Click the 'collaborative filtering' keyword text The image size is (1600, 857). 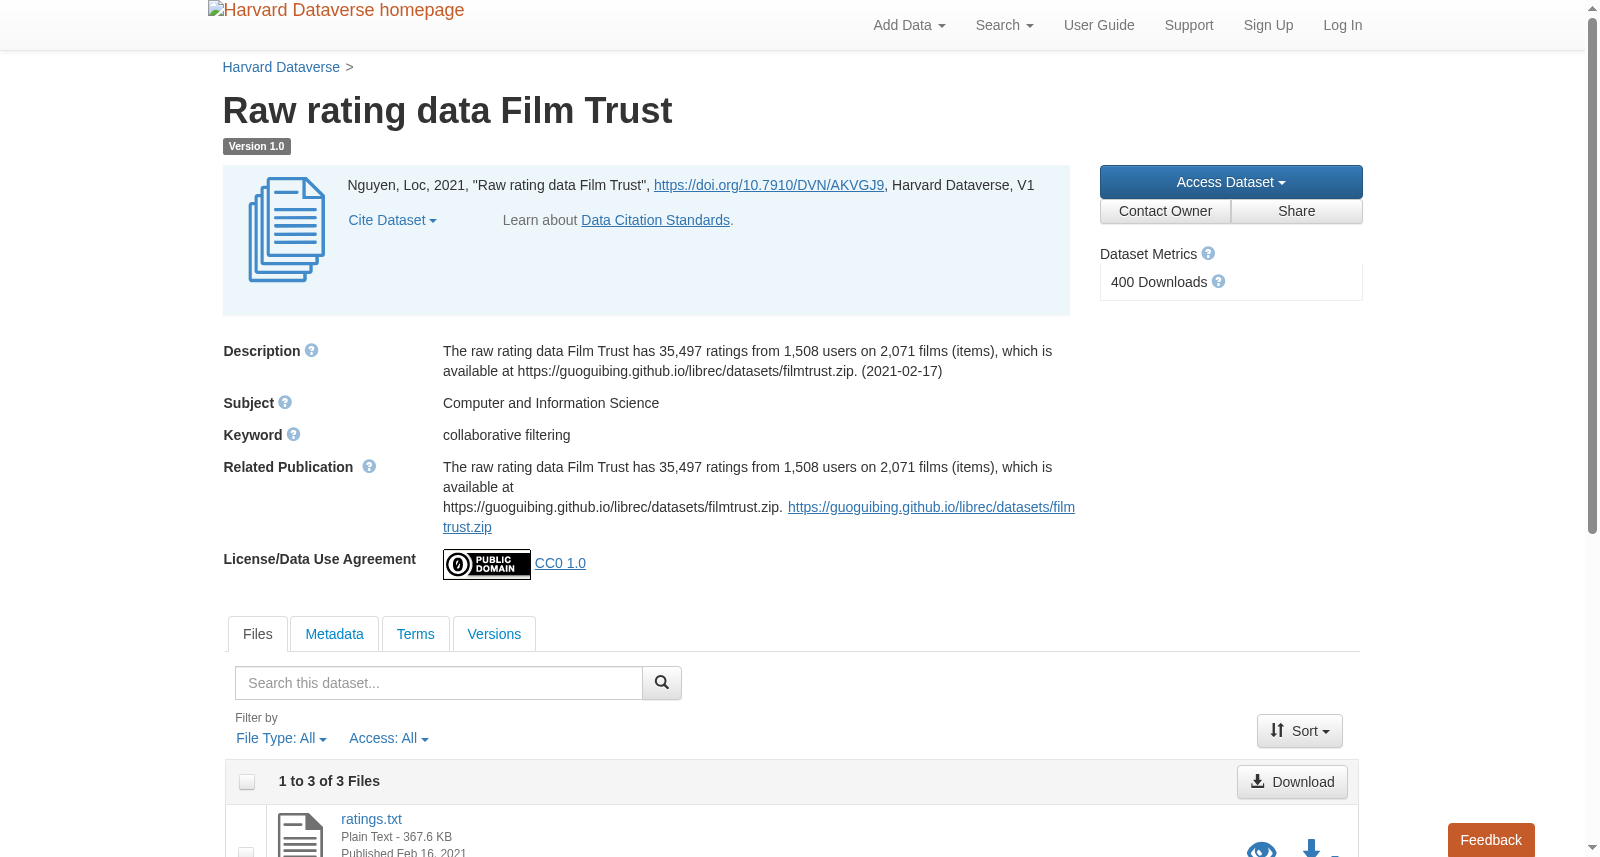(507, 435)
